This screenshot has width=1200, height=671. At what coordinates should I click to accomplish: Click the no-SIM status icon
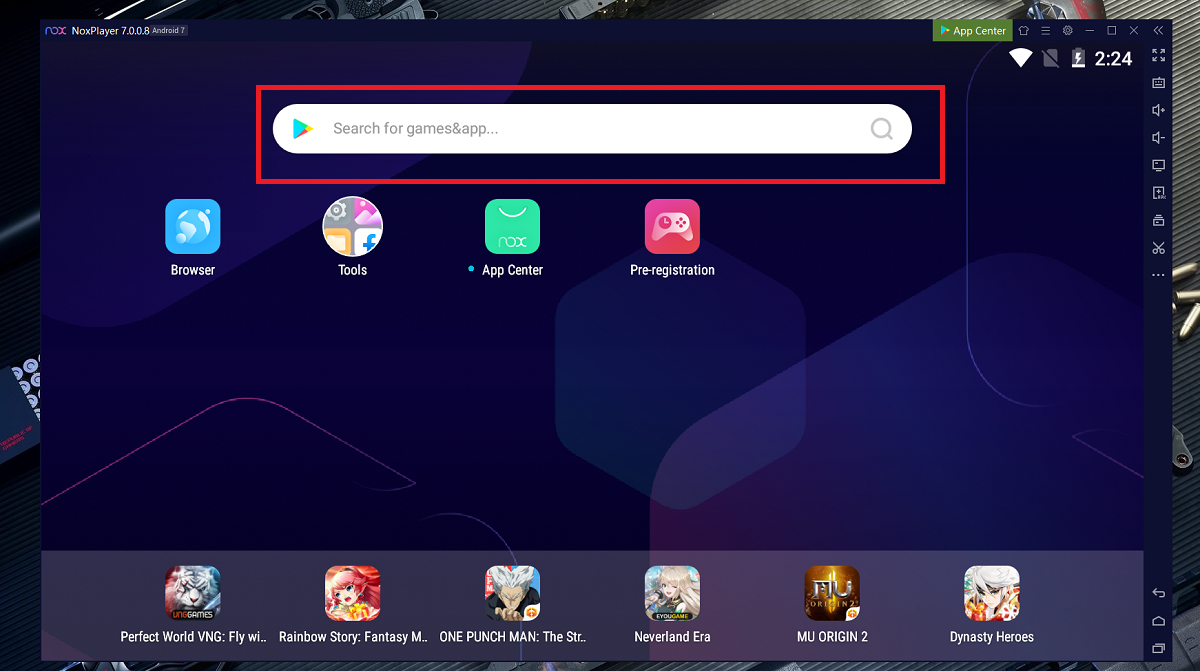click(1050, 58)
